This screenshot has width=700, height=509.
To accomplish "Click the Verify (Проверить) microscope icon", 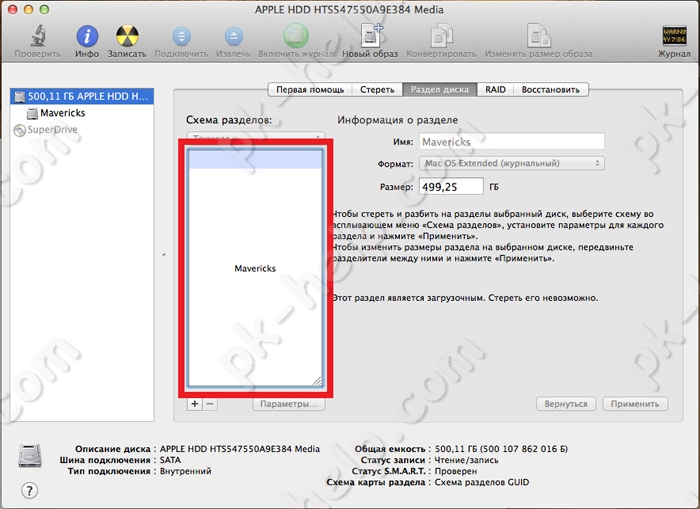I will click(x=38, y=36).
